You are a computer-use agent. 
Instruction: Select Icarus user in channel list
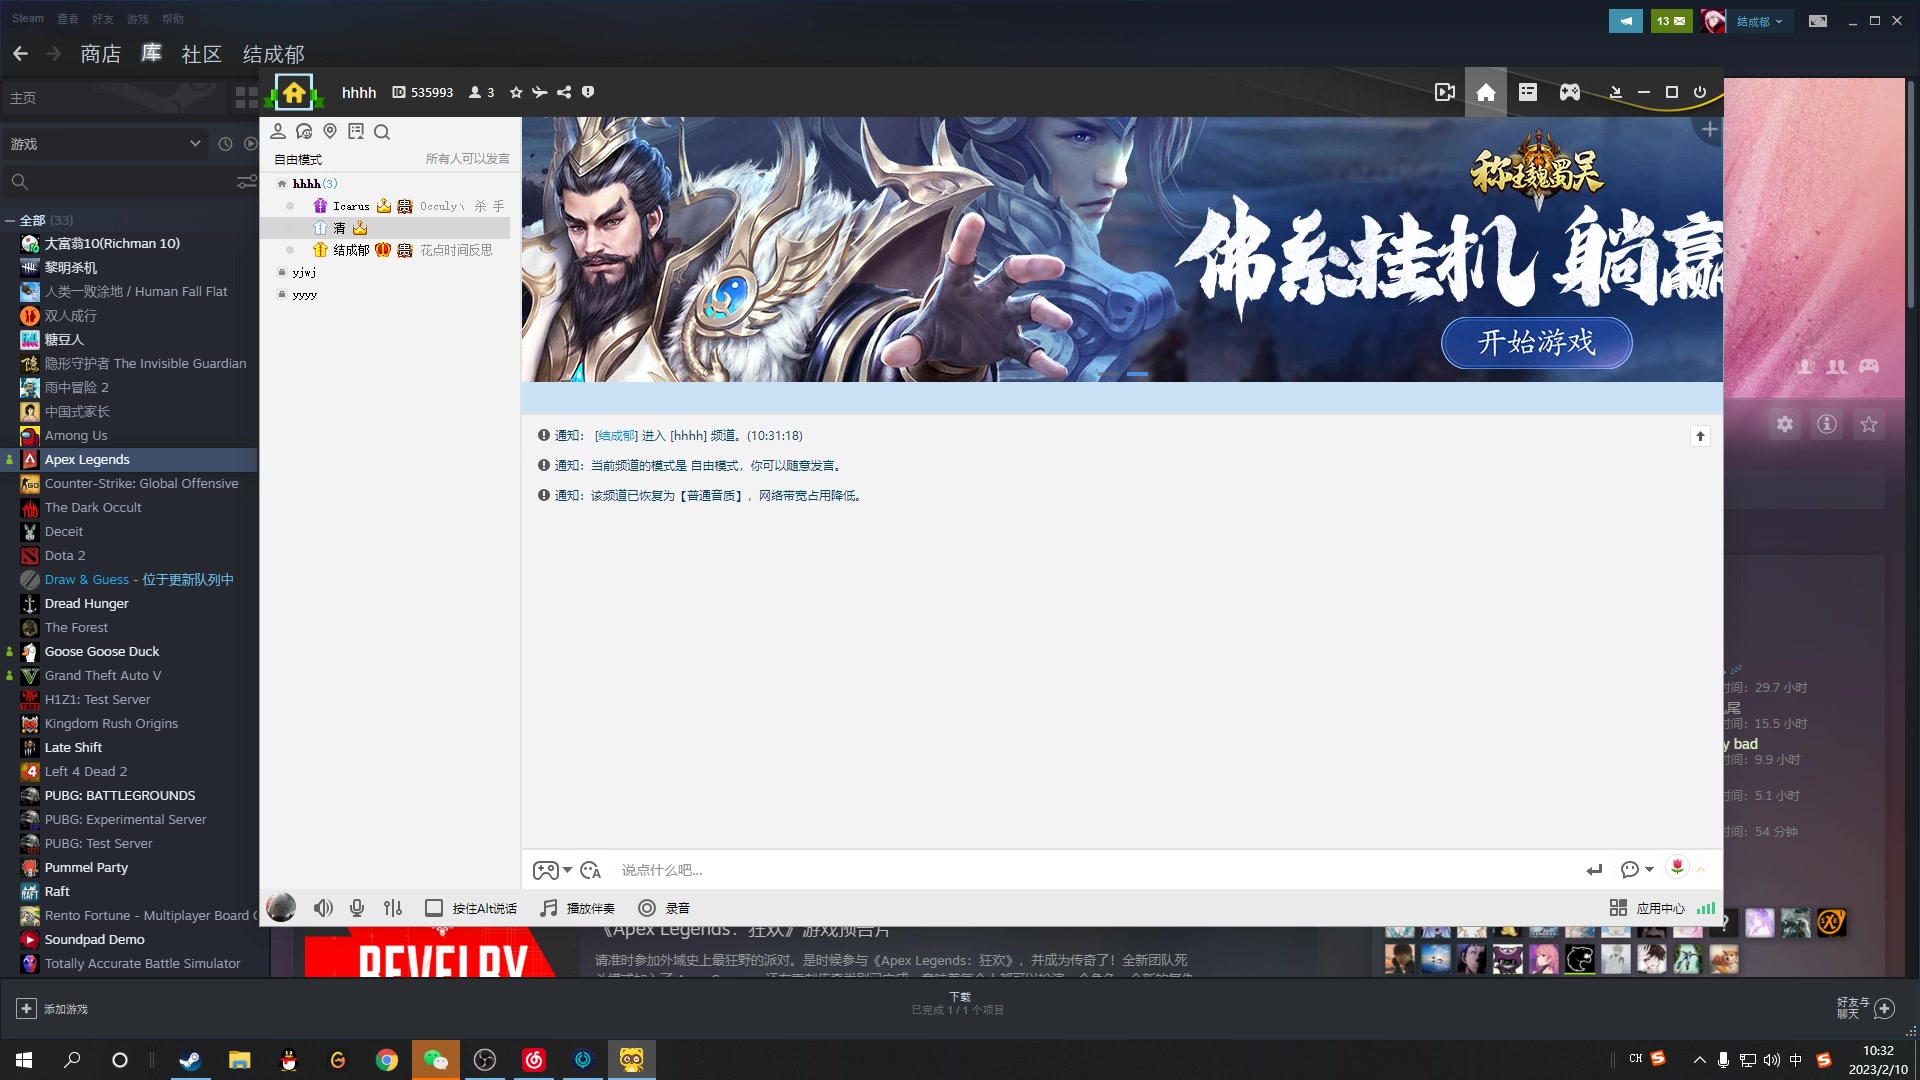351,206
